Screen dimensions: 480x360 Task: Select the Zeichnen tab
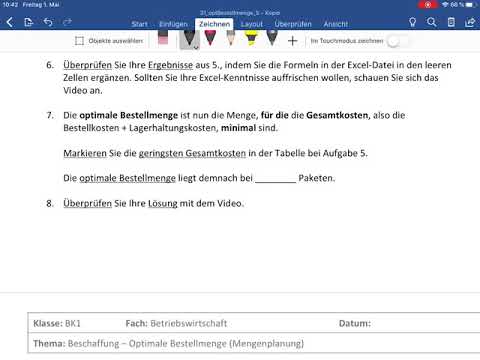coord(214,24)
